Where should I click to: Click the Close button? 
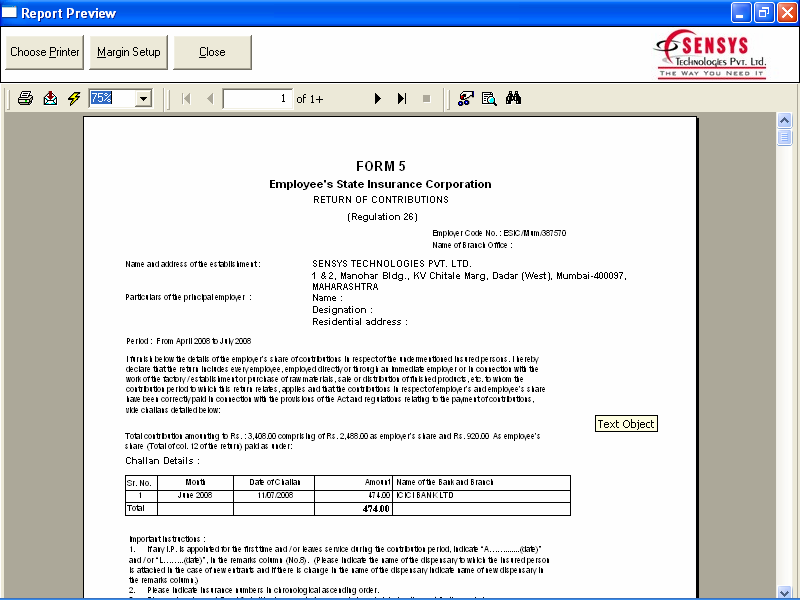click(x=212, y=52)
